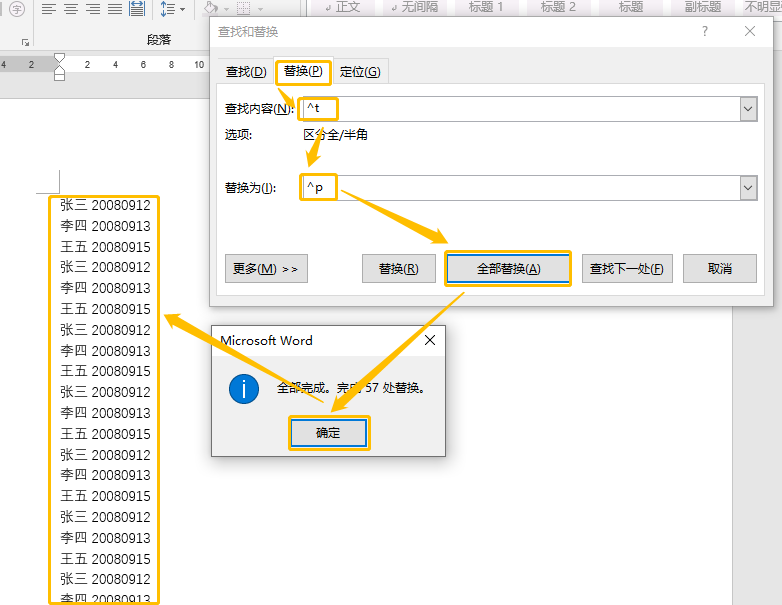Switch to the 查找(D) tab
The width and height of the screenshot is (782, 605).
(246, 72)
